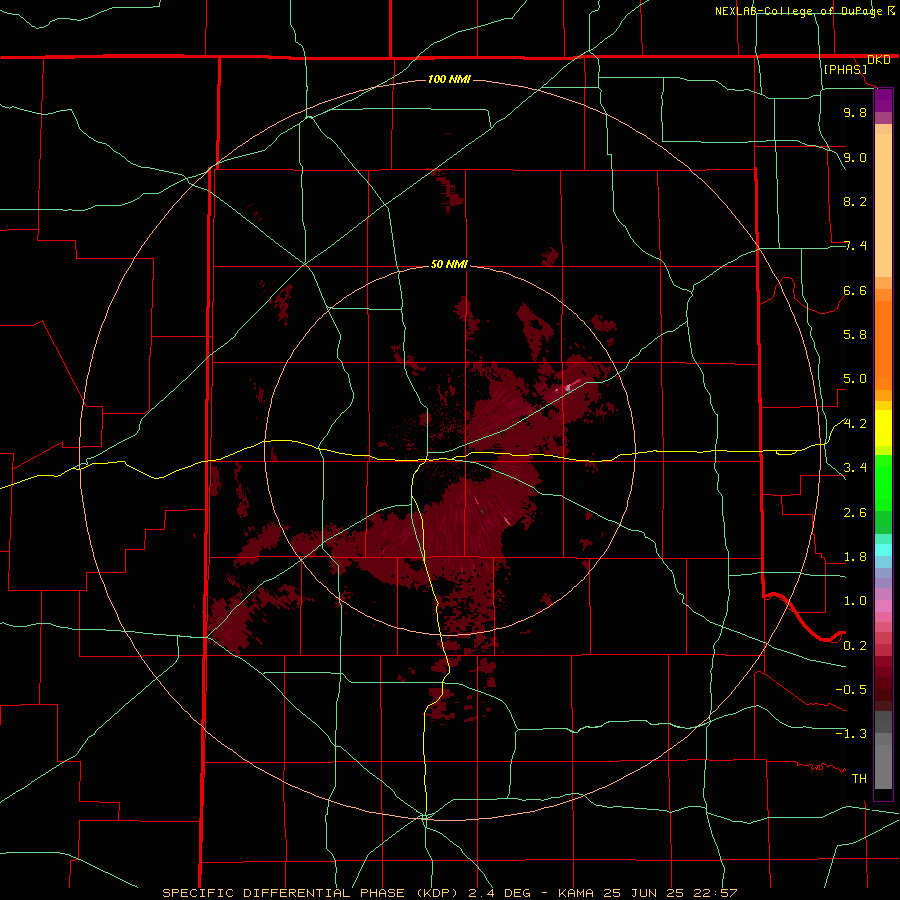900x900 pixels.
Task: Click the SPECIFIC DIFFERENTIAL PHASE caption text
Action: (283, 893)
